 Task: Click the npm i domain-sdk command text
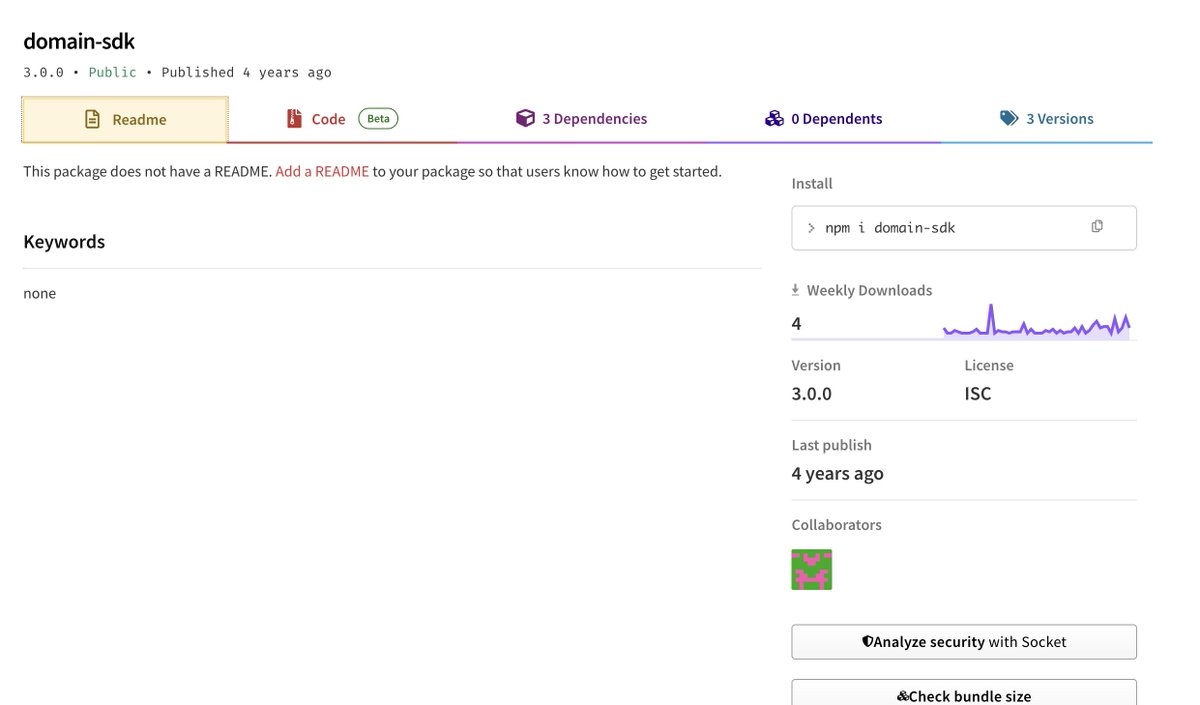(x=890, y=228)
